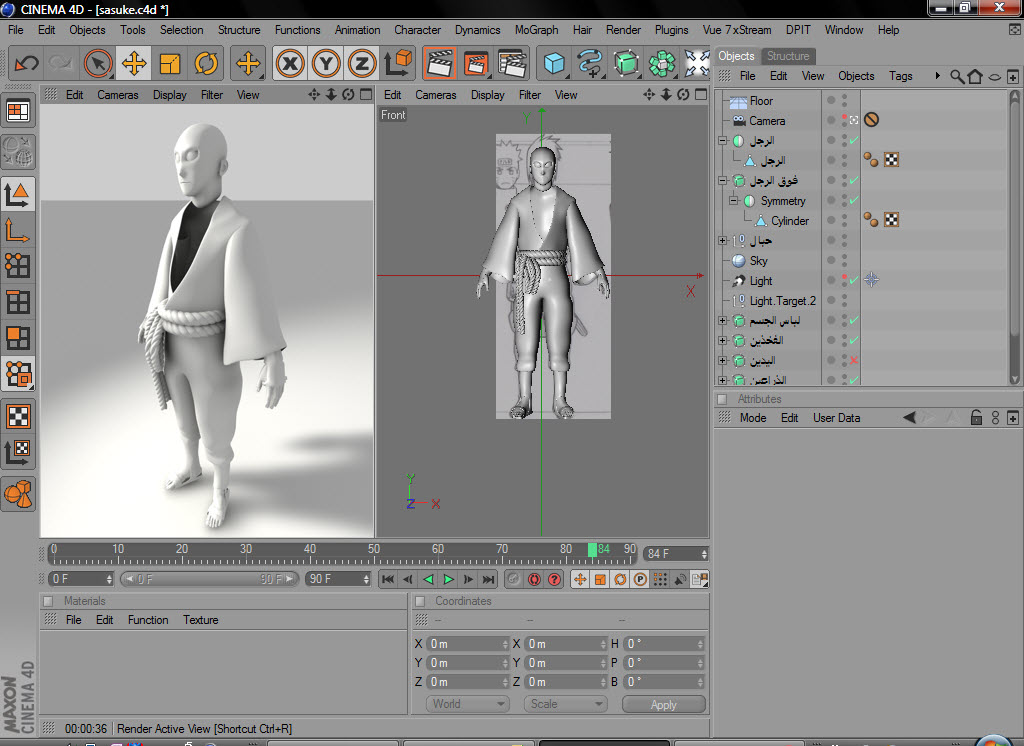
Task: Open the MoGraph menu
Action: (536, 30)
